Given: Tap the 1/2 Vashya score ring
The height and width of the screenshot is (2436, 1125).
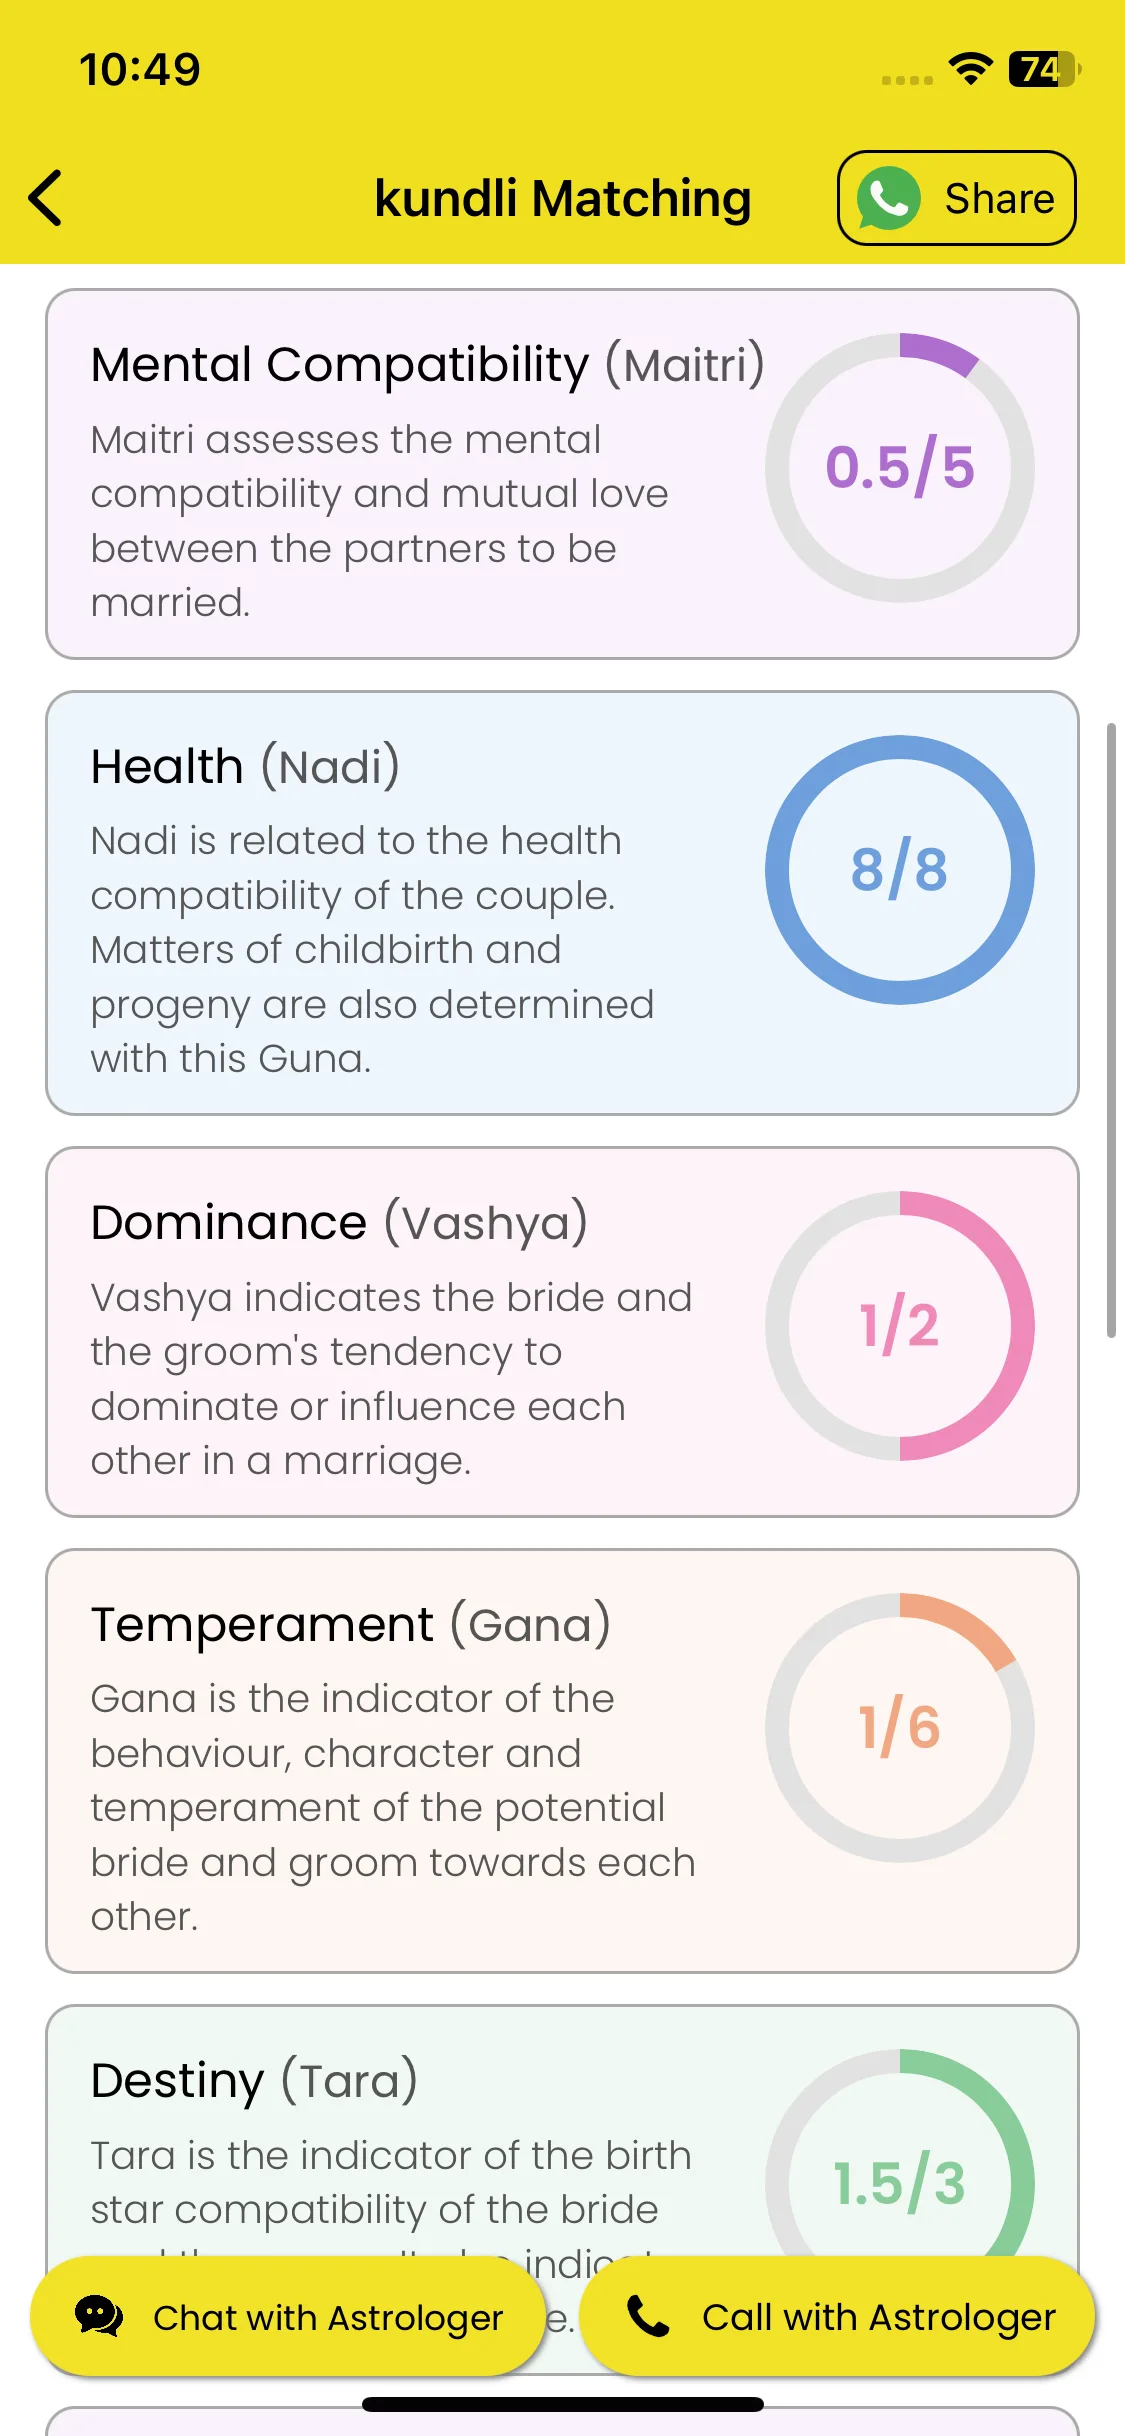Looking at the screenshot, I should pos(900,1326).
